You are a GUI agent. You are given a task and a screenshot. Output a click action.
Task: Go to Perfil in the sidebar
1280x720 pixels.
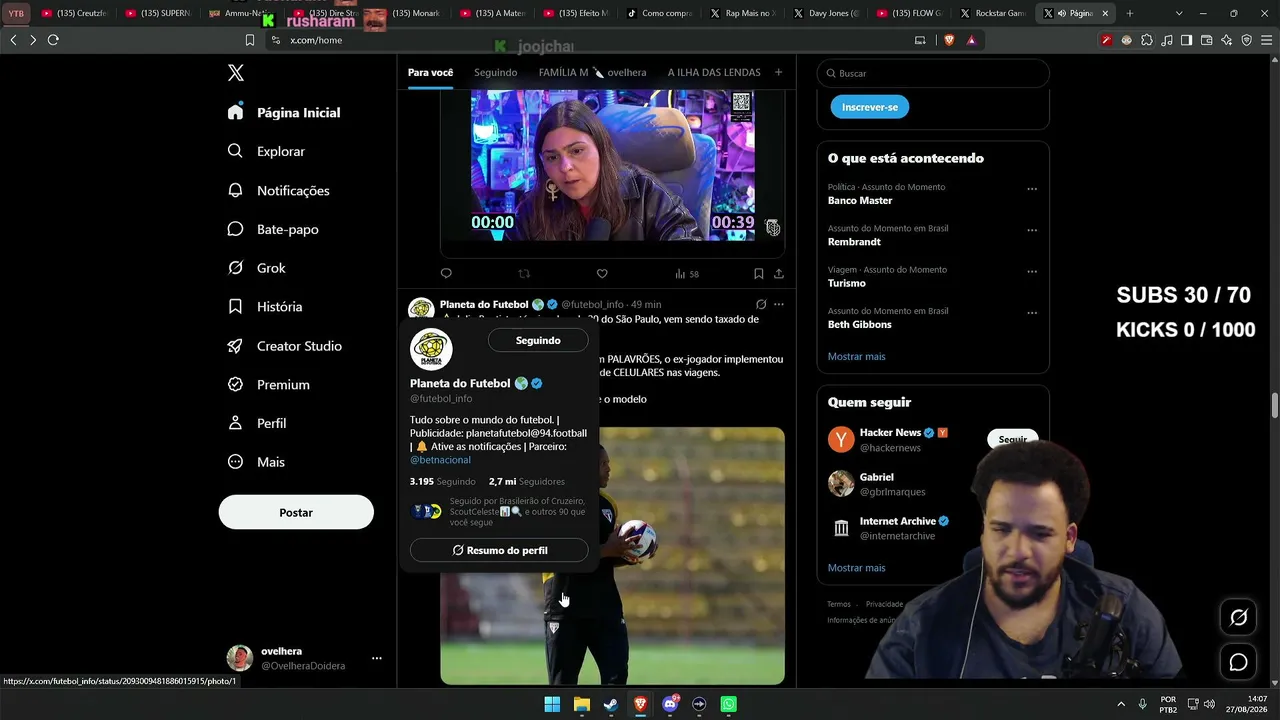click(257, 423)
